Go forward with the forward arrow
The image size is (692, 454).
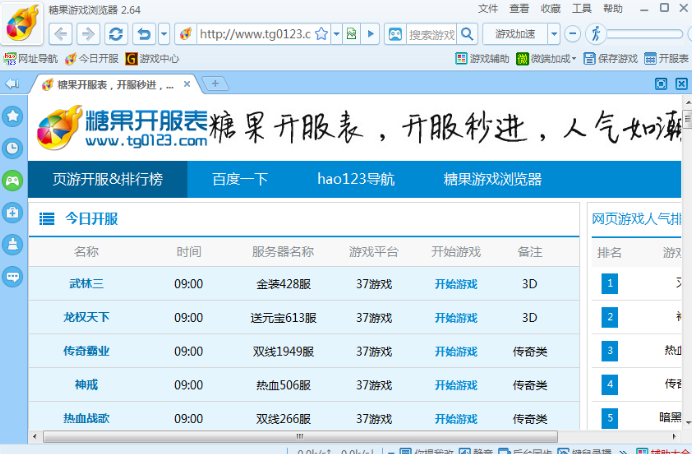coord(88,34)
